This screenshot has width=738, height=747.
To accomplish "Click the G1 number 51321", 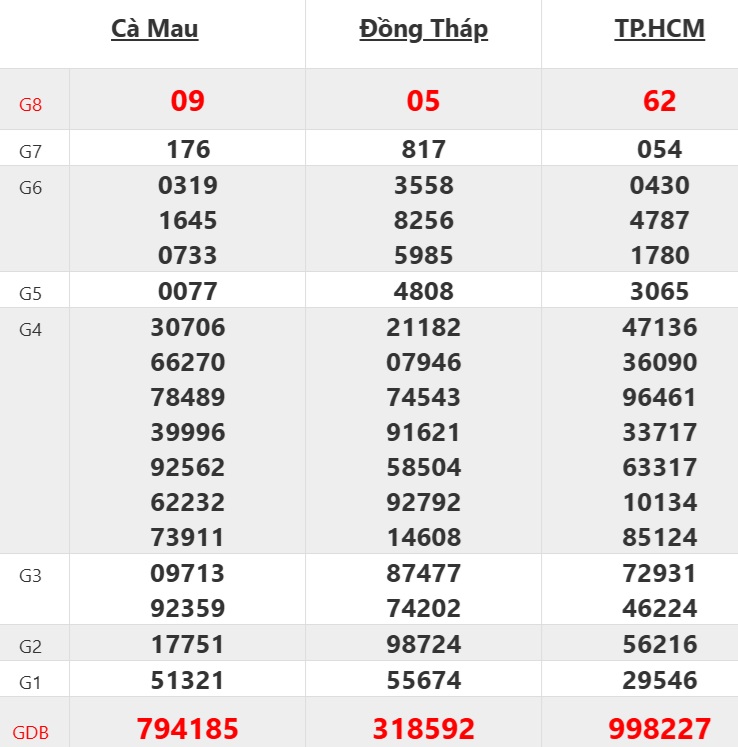I will (x=188, y=681).
